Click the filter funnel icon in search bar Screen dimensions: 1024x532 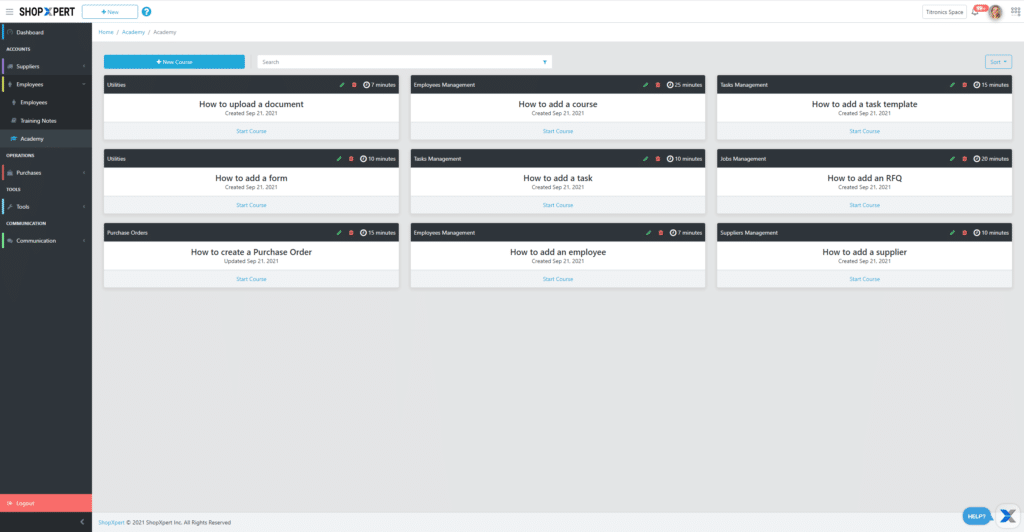544,62
